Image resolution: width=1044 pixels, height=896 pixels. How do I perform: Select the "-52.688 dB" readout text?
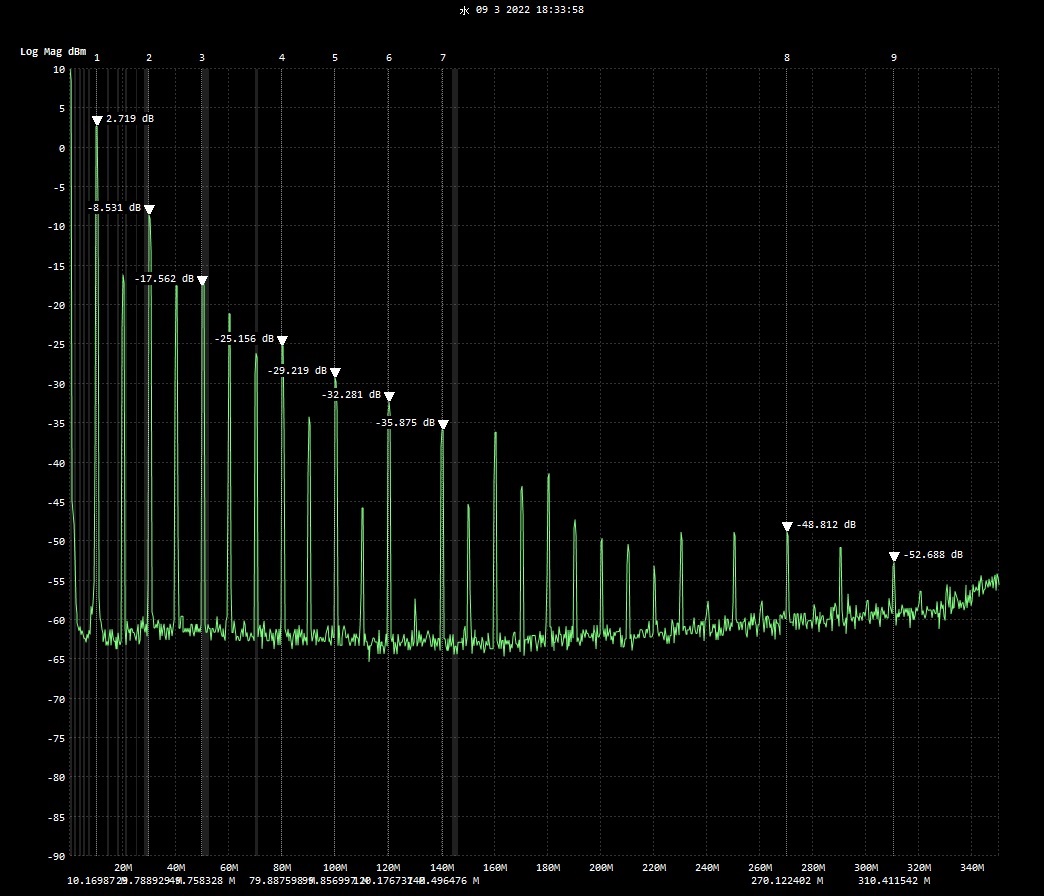933,555
